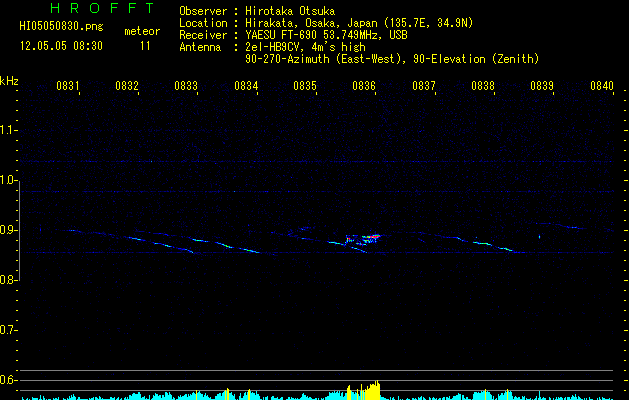The height and width of the screenshot is (400, 629).
Task: Click the Observer line Hirotaka Otsuka
Action: [x=257, y=11]
